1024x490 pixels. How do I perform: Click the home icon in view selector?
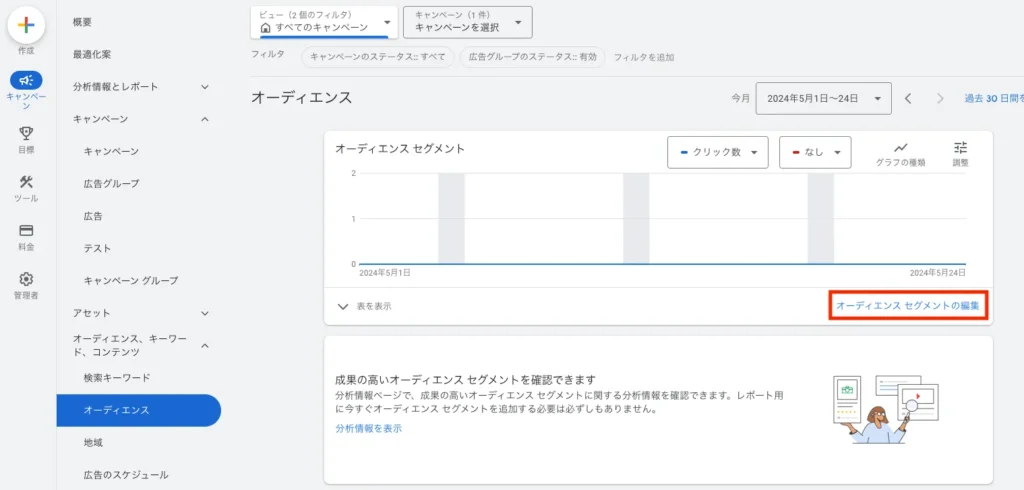pos(265,27)
